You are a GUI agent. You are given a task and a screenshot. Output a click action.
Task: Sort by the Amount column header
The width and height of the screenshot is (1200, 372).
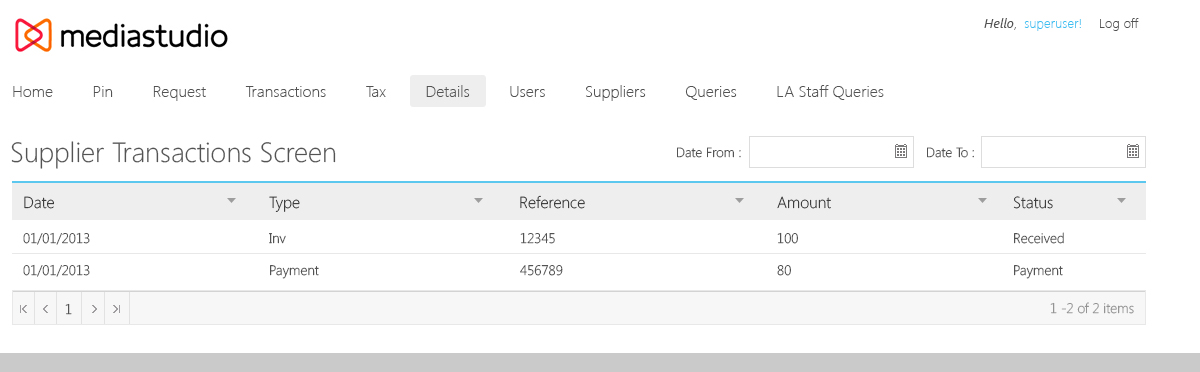(x=804, y=202)
